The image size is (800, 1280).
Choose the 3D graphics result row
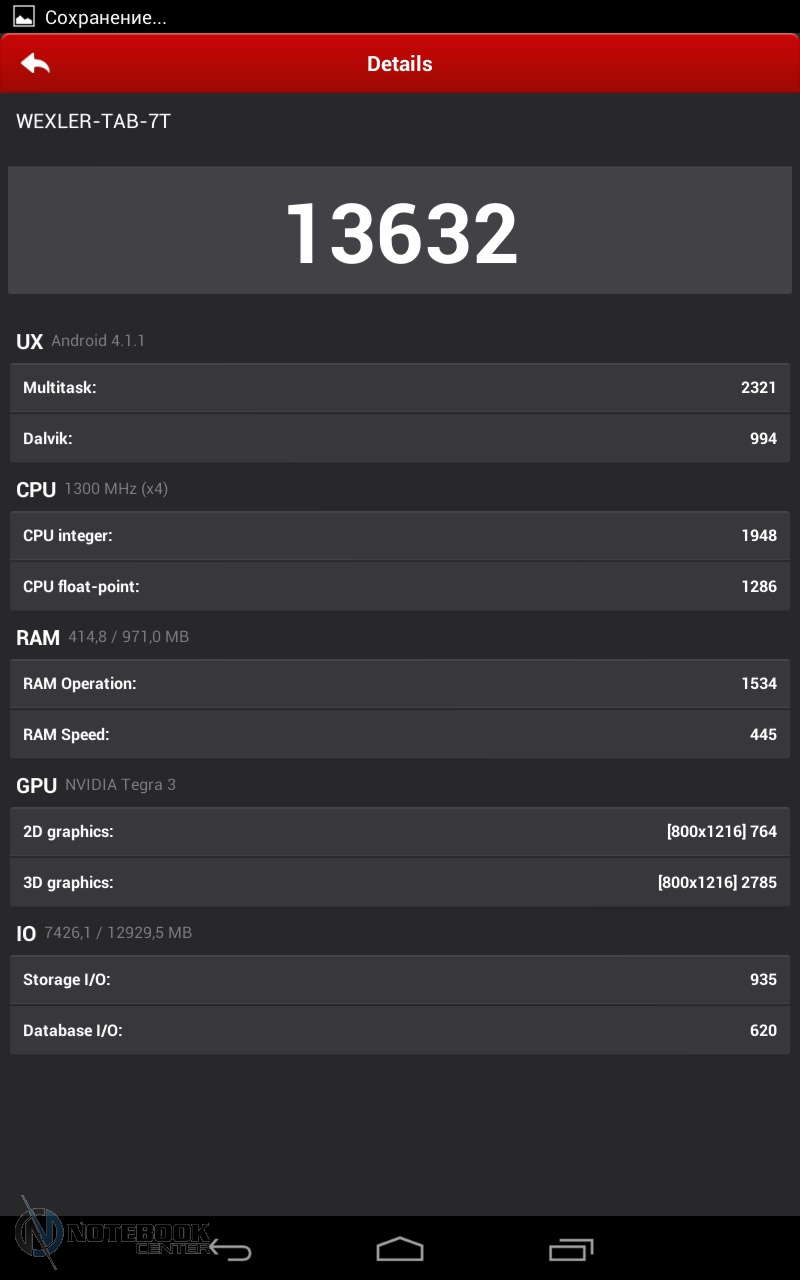click(400, 882)
